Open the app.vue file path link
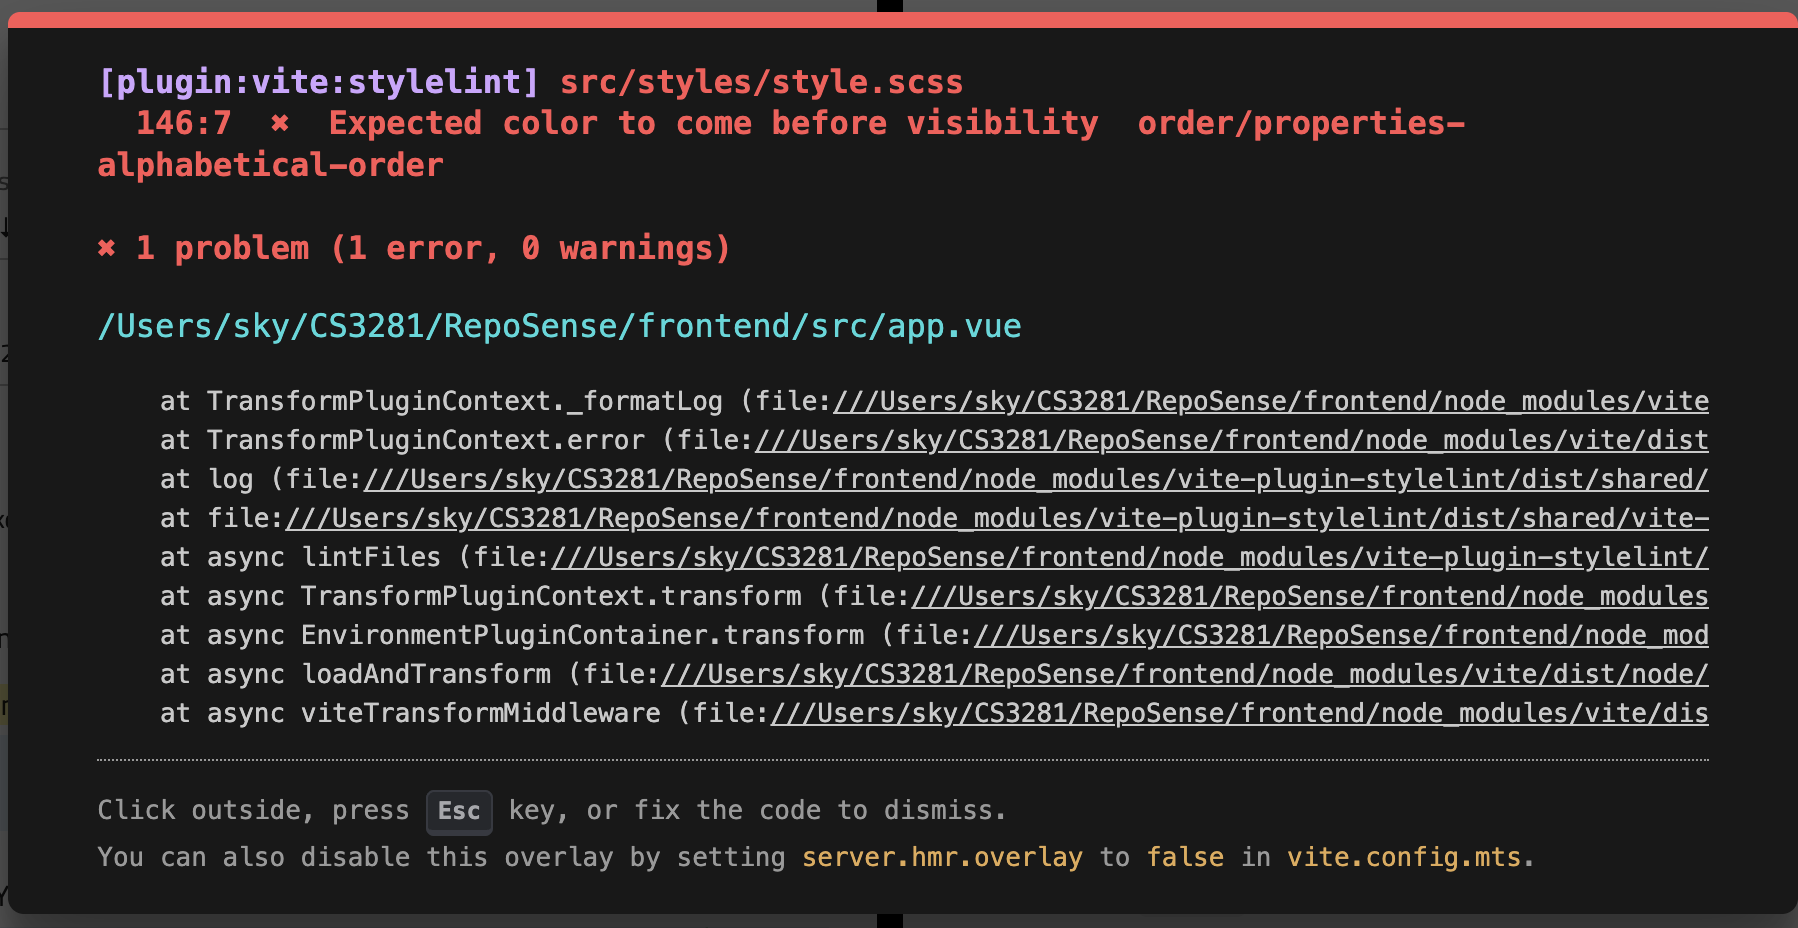The height and width of the screenshot is (928, 1798). [x=559, y=326]
